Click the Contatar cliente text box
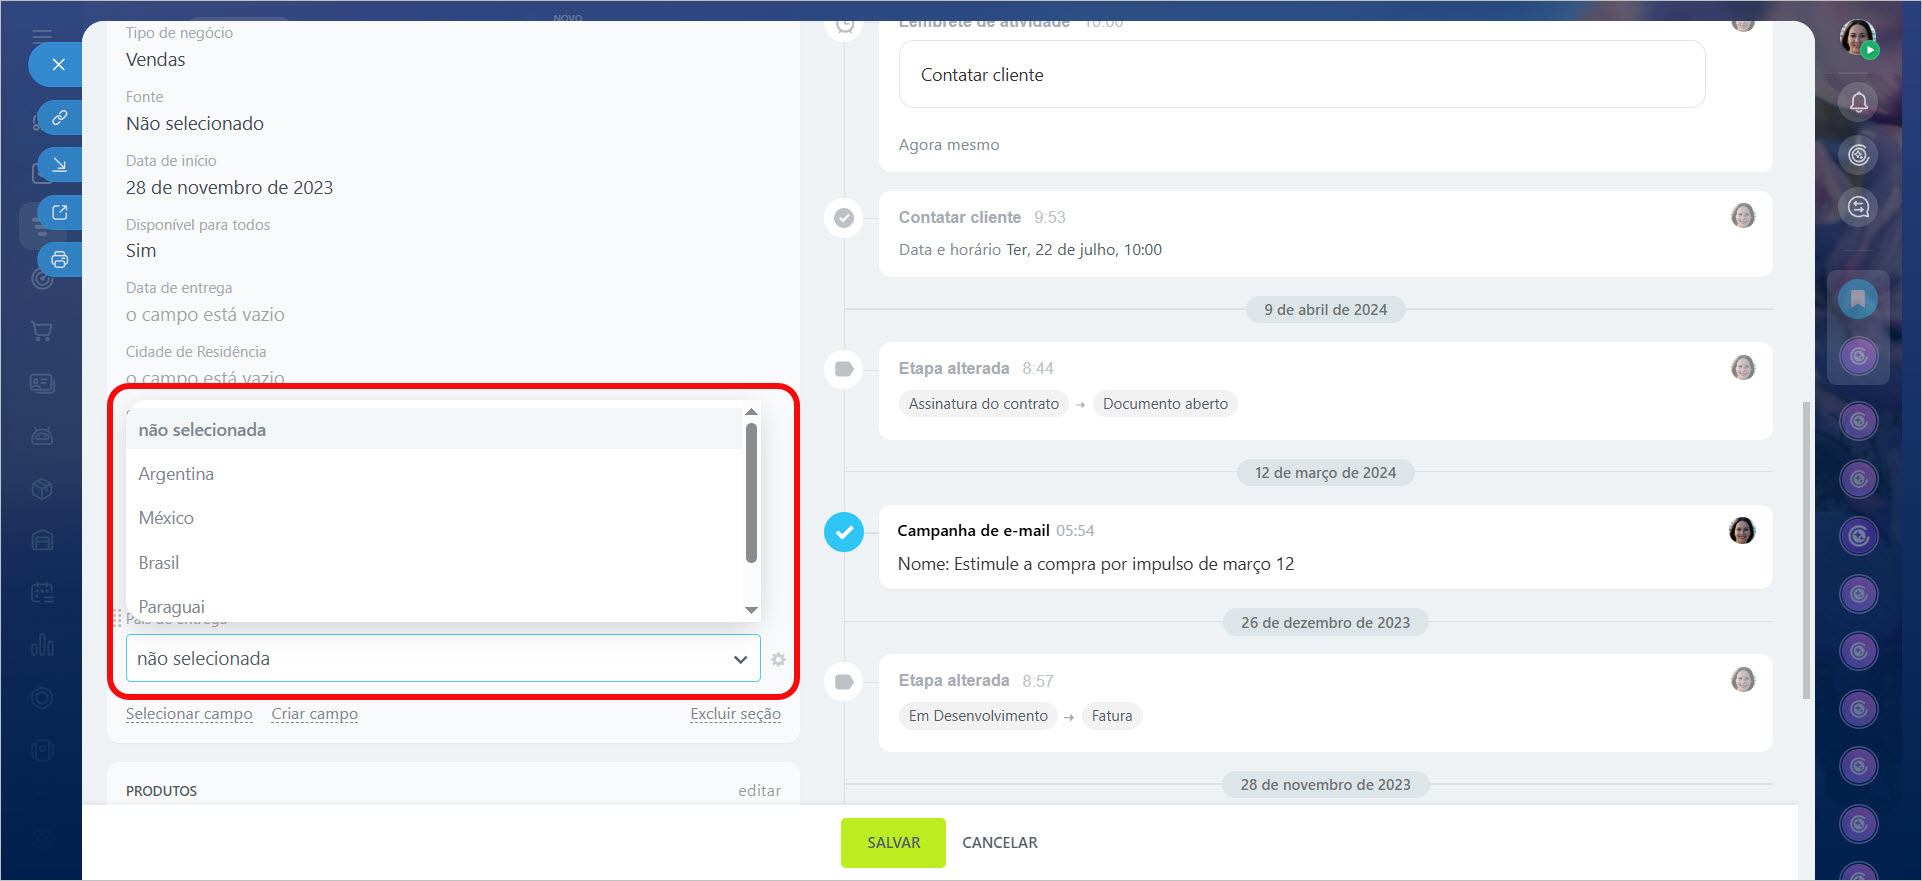 [x=1301, y=75]
